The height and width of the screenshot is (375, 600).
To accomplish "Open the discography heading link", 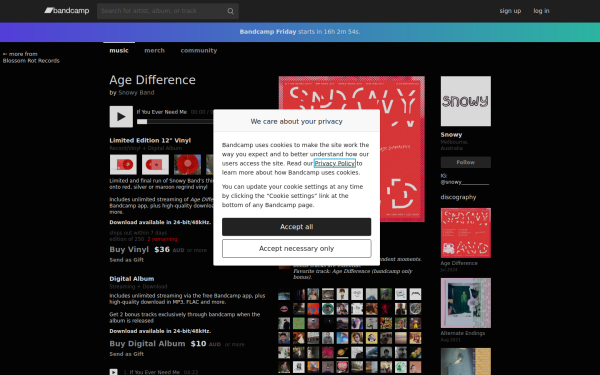I will click(458, 197).
